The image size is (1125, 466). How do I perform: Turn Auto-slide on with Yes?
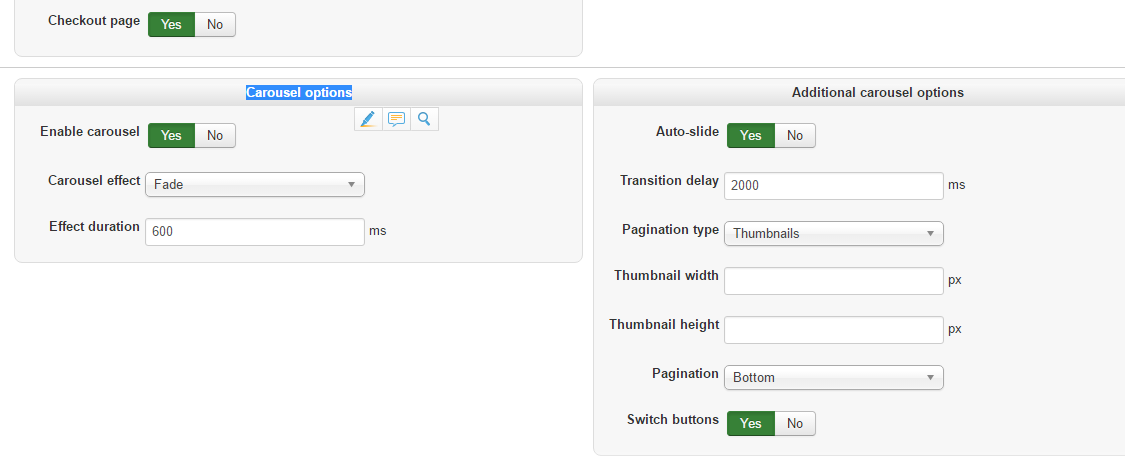click(750, 135)
